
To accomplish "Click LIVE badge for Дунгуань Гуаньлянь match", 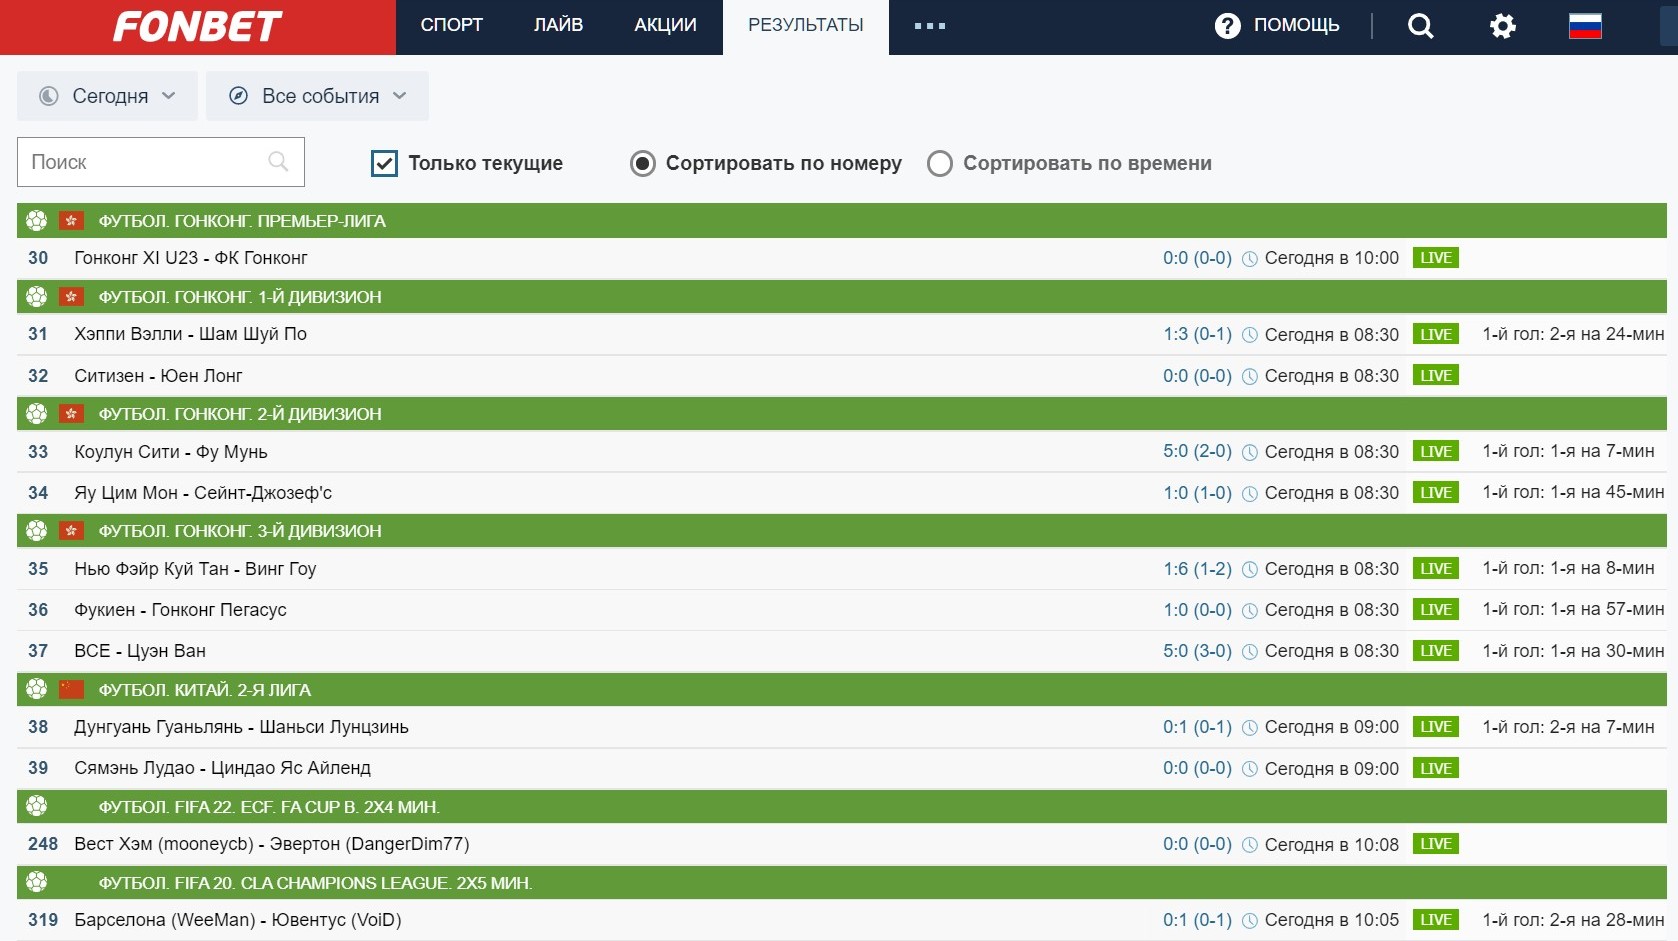I will (x=1436, y=727).
